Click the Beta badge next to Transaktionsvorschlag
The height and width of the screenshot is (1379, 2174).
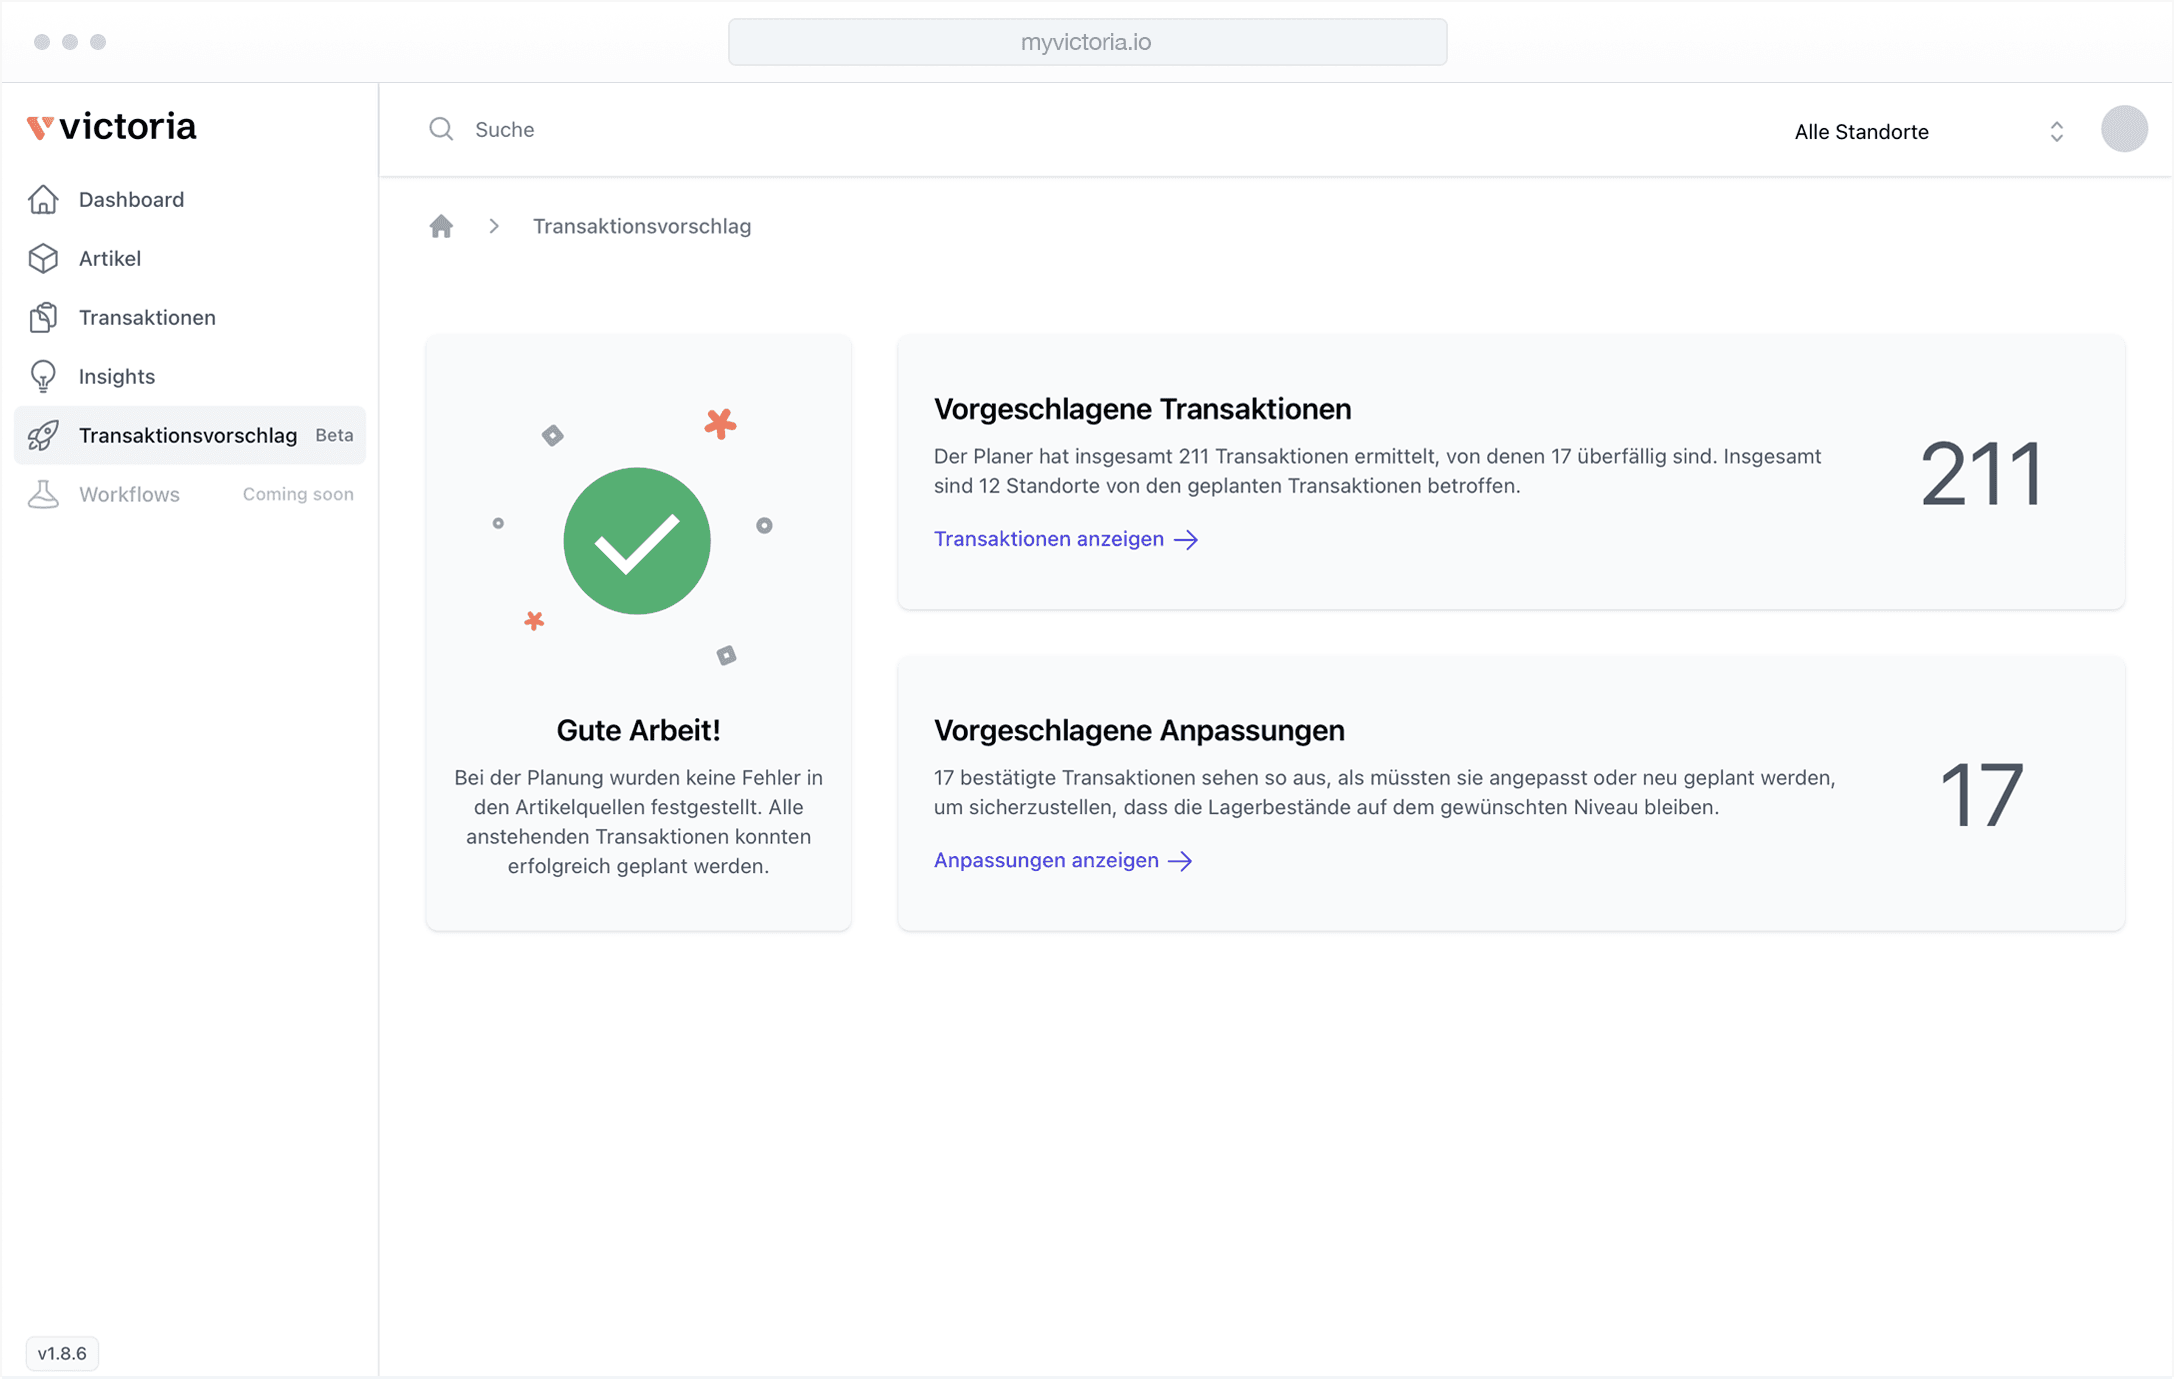[x=333, y=435]
